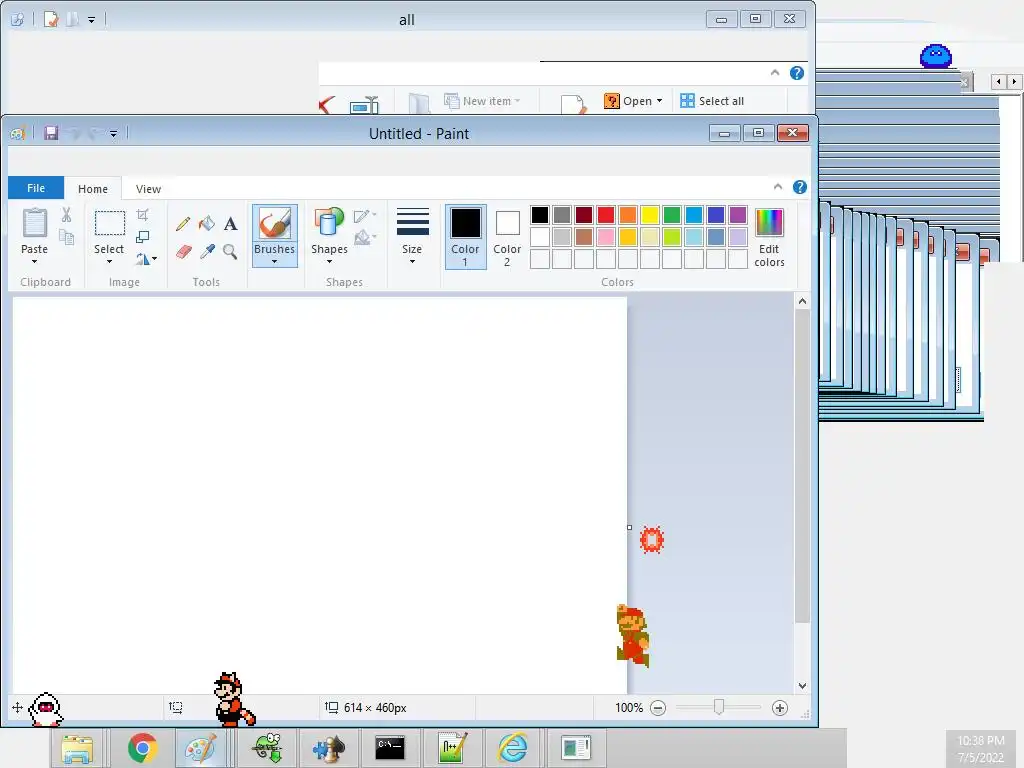Click New item in 'all' window

click(x=482, y=101)
